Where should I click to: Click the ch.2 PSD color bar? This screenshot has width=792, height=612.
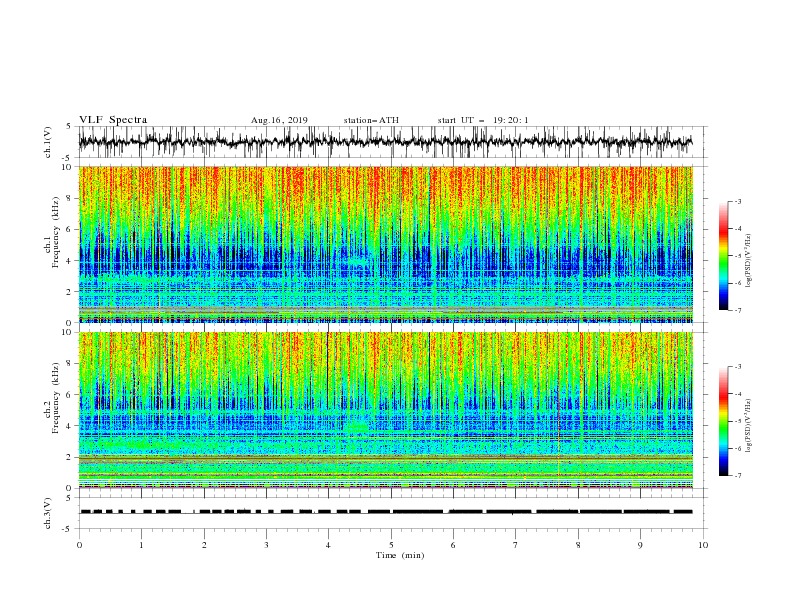click(724, 421)
